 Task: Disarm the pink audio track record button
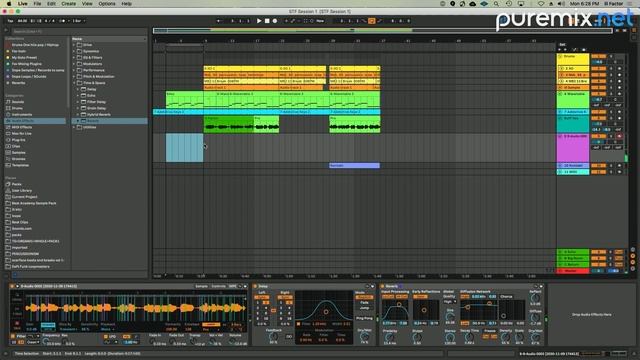point(620,136)
